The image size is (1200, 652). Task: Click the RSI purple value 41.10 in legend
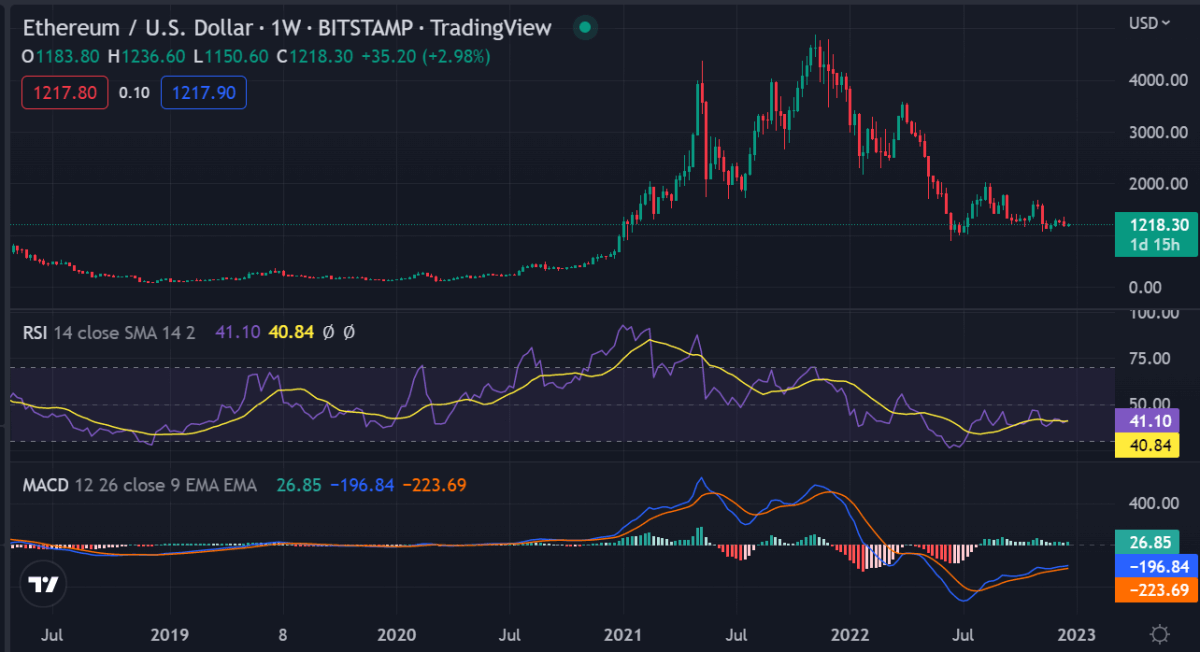click(237, 332)
